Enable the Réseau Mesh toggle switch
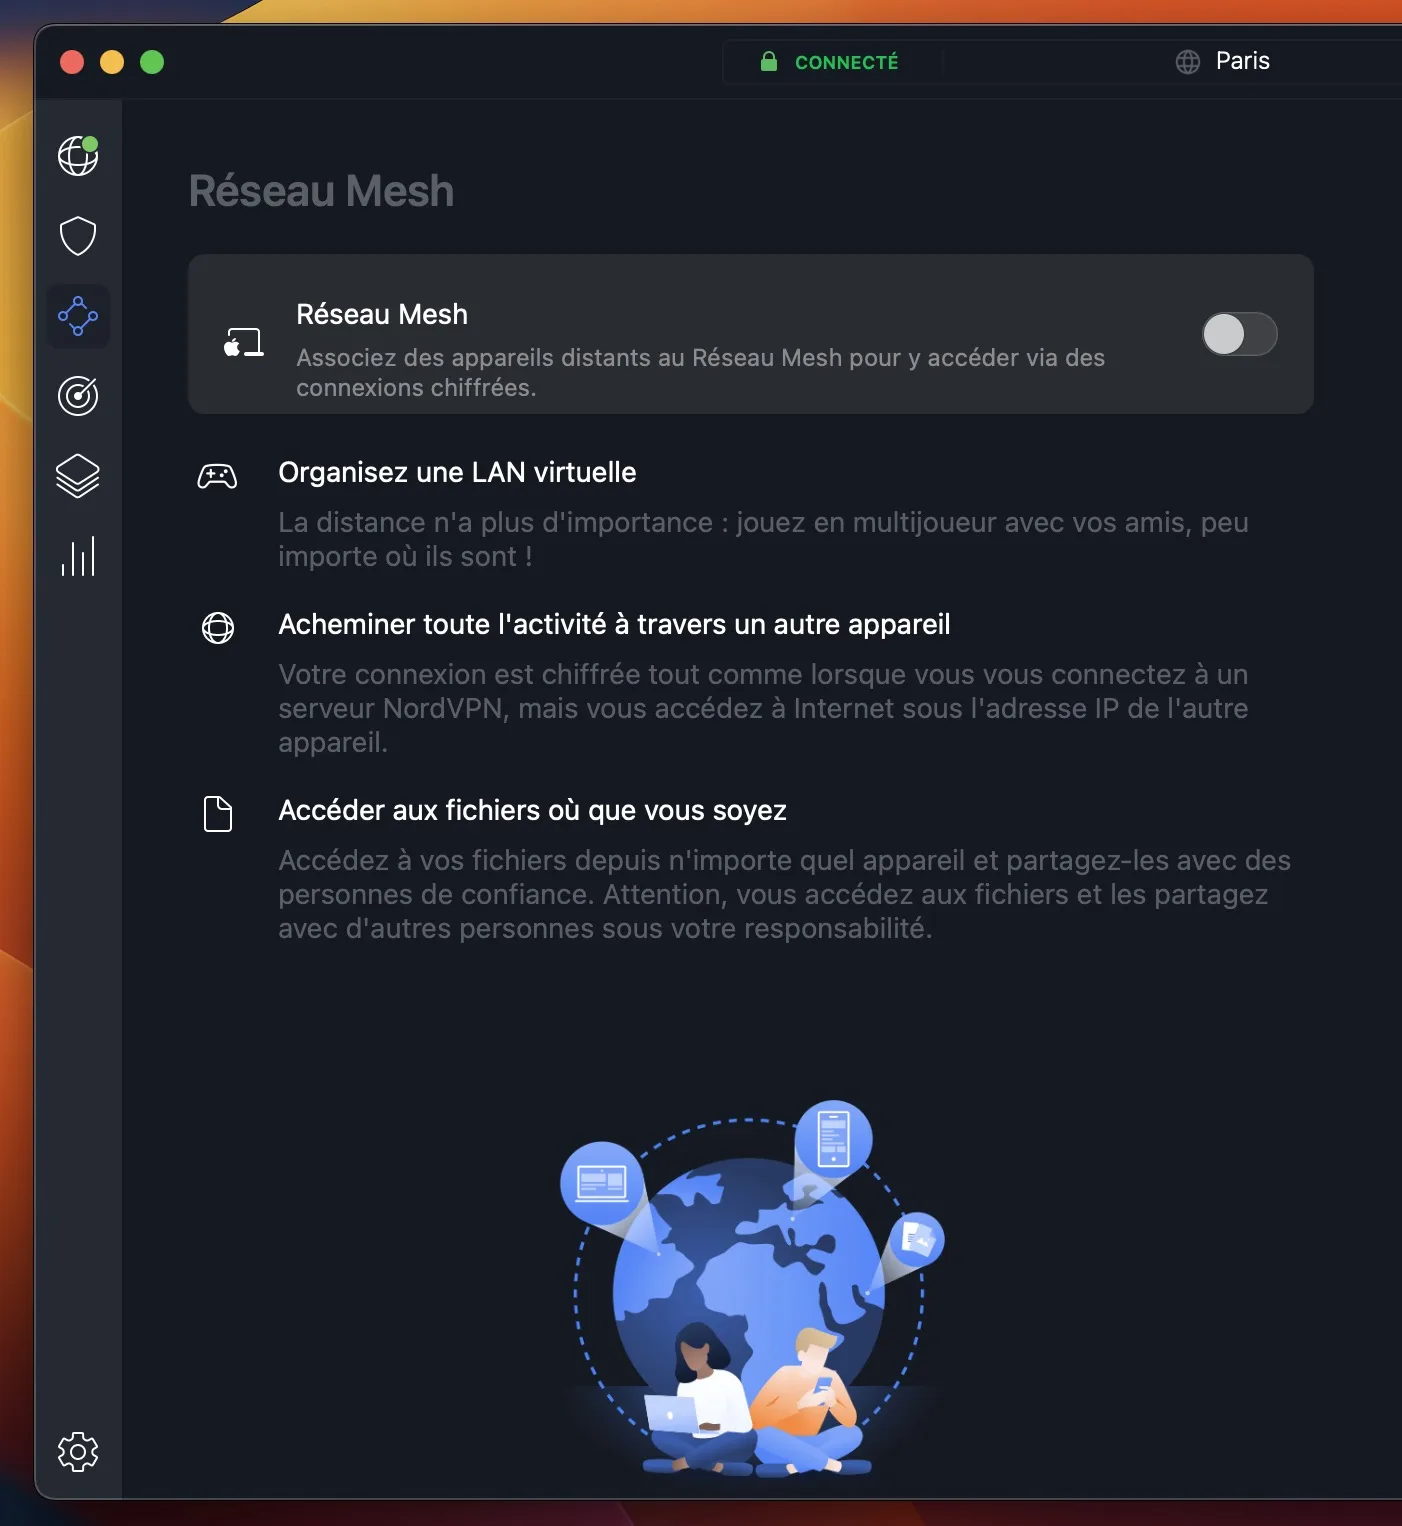 (1239, 334)
